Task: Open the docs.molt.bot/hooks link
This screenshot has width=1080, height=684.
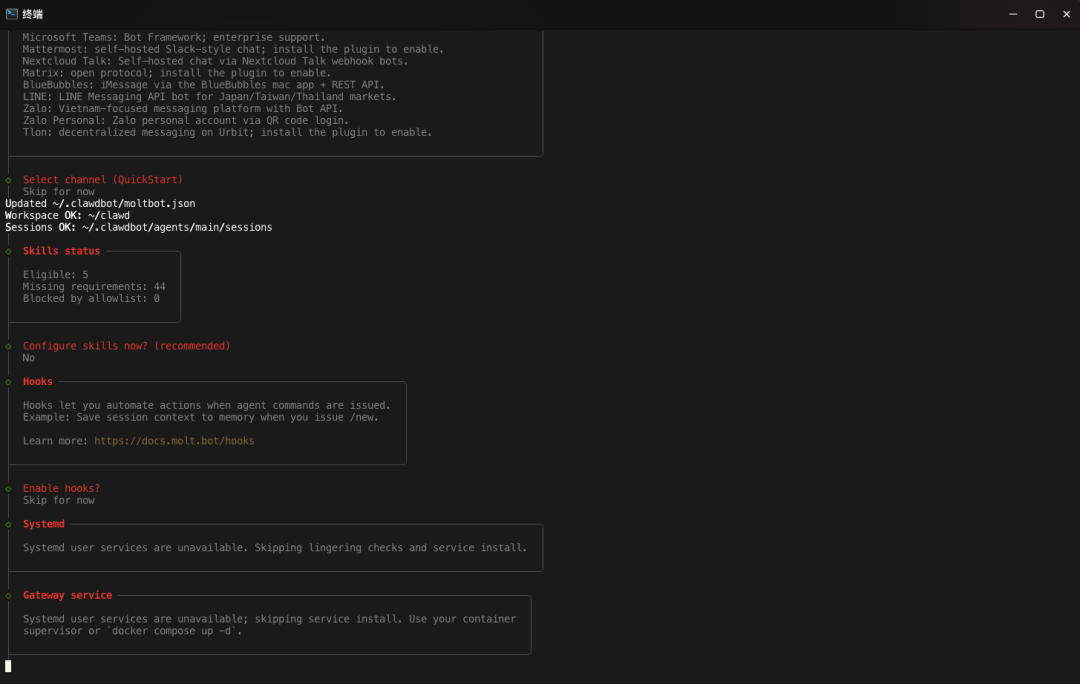Action: (174, 441)
